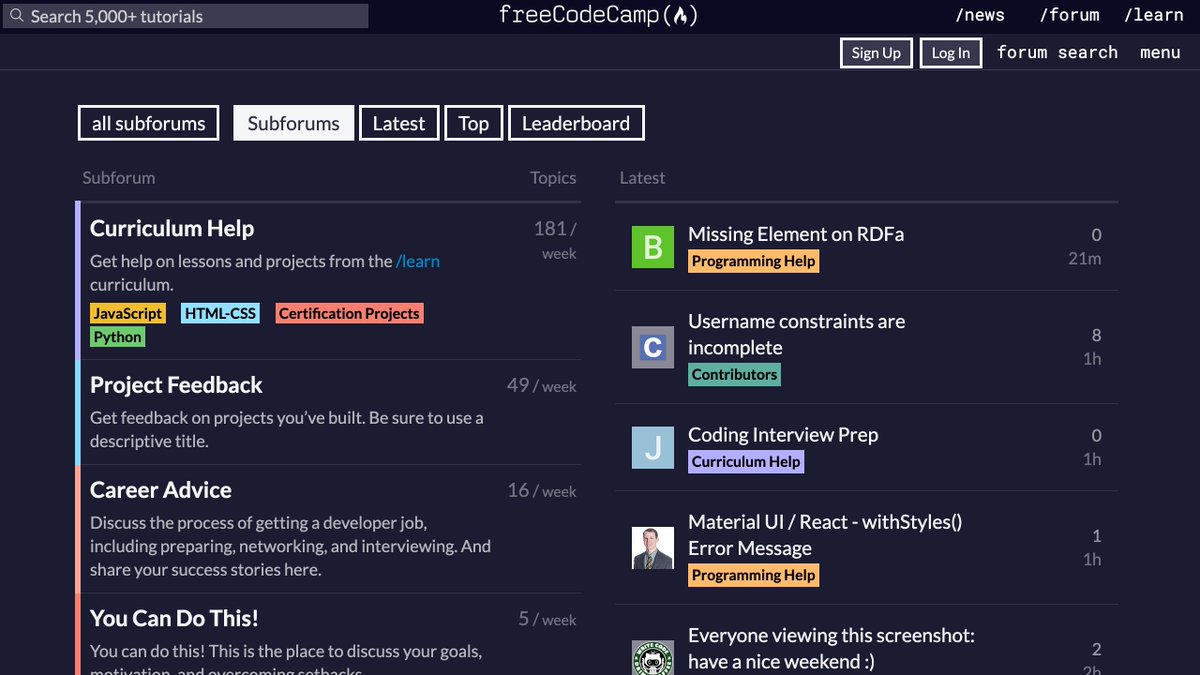Open the menu in the header

1160,53
